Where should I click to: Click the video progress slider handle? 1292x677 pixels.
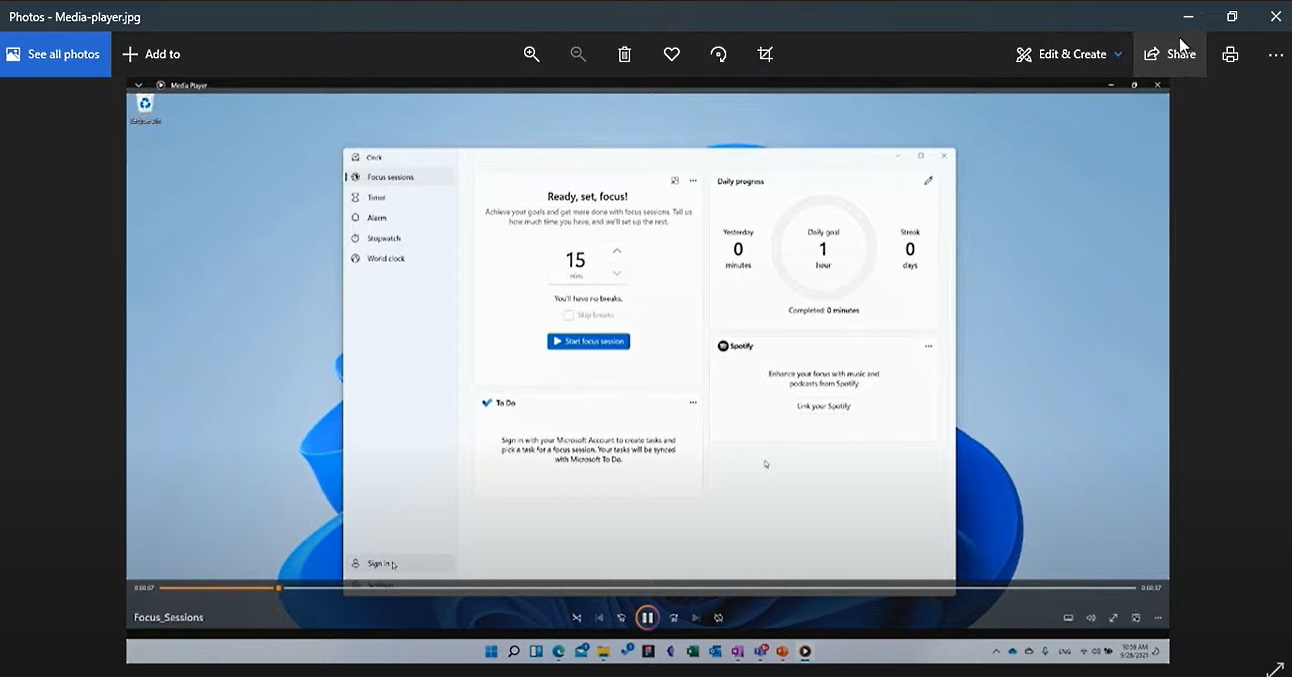[x=278, y=588]
